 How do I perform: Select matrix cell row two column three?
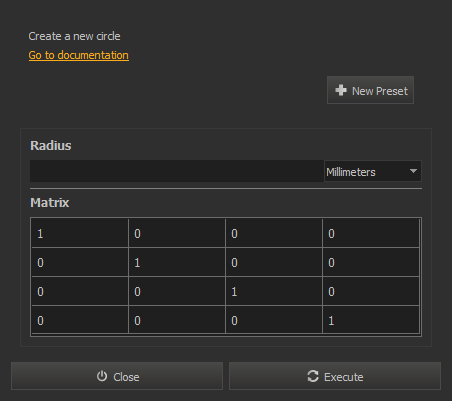[274, 262]
